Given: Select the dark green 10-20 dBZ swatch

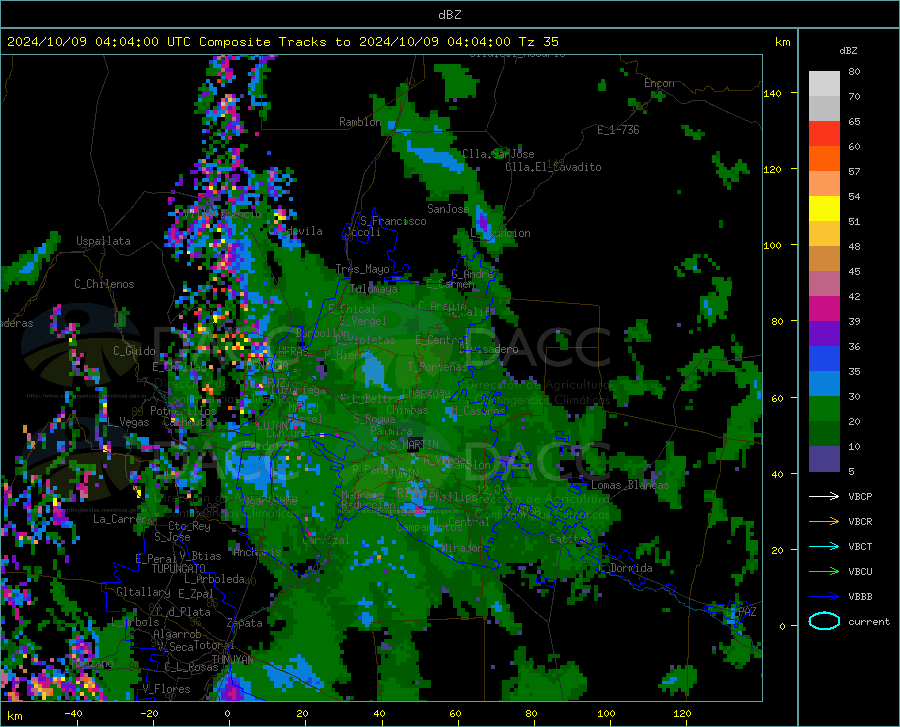Looking at the screenshot, I should (824, 434).
